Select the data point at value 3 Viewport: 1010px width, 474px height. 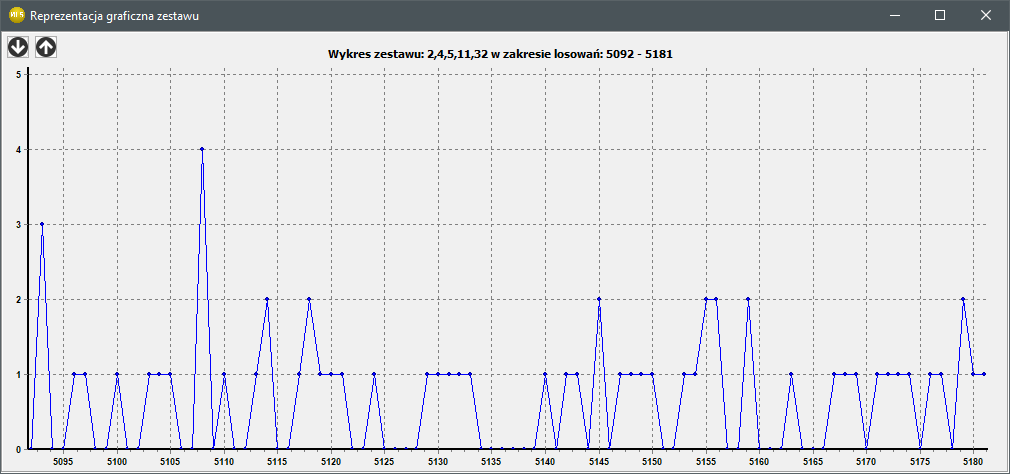[42, 224]
